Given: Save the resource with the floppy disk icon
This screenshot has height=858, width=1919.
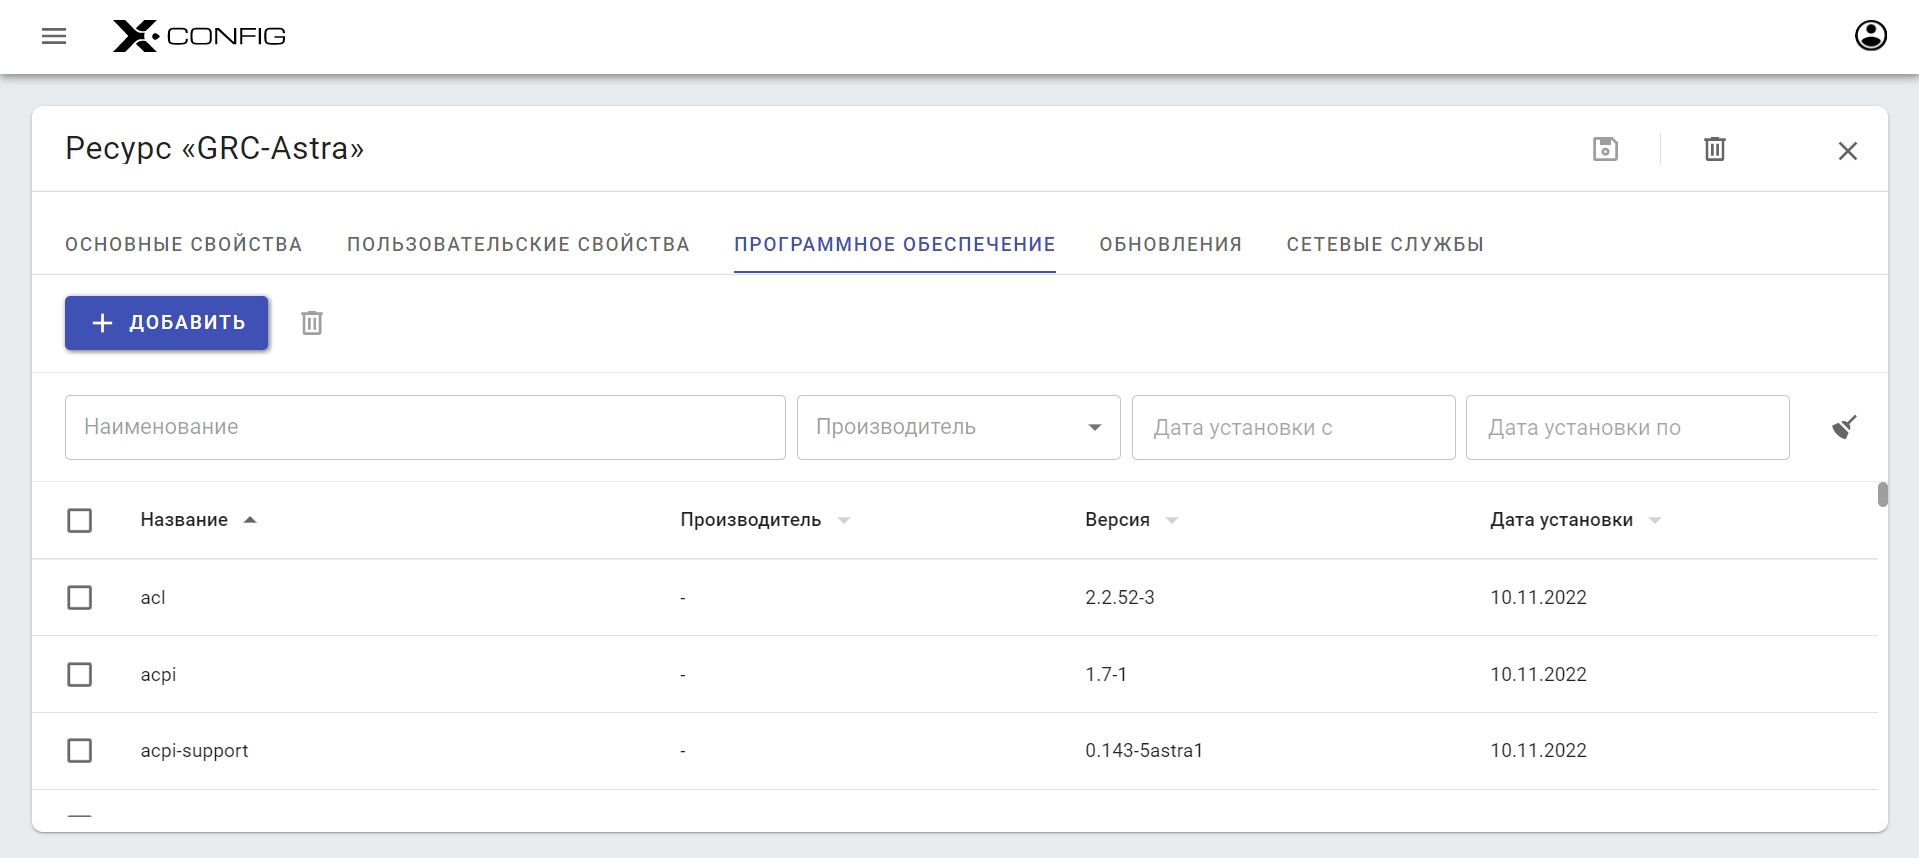Looking at the screenshot, I should pyautogui.click(x=1605, y=150).
